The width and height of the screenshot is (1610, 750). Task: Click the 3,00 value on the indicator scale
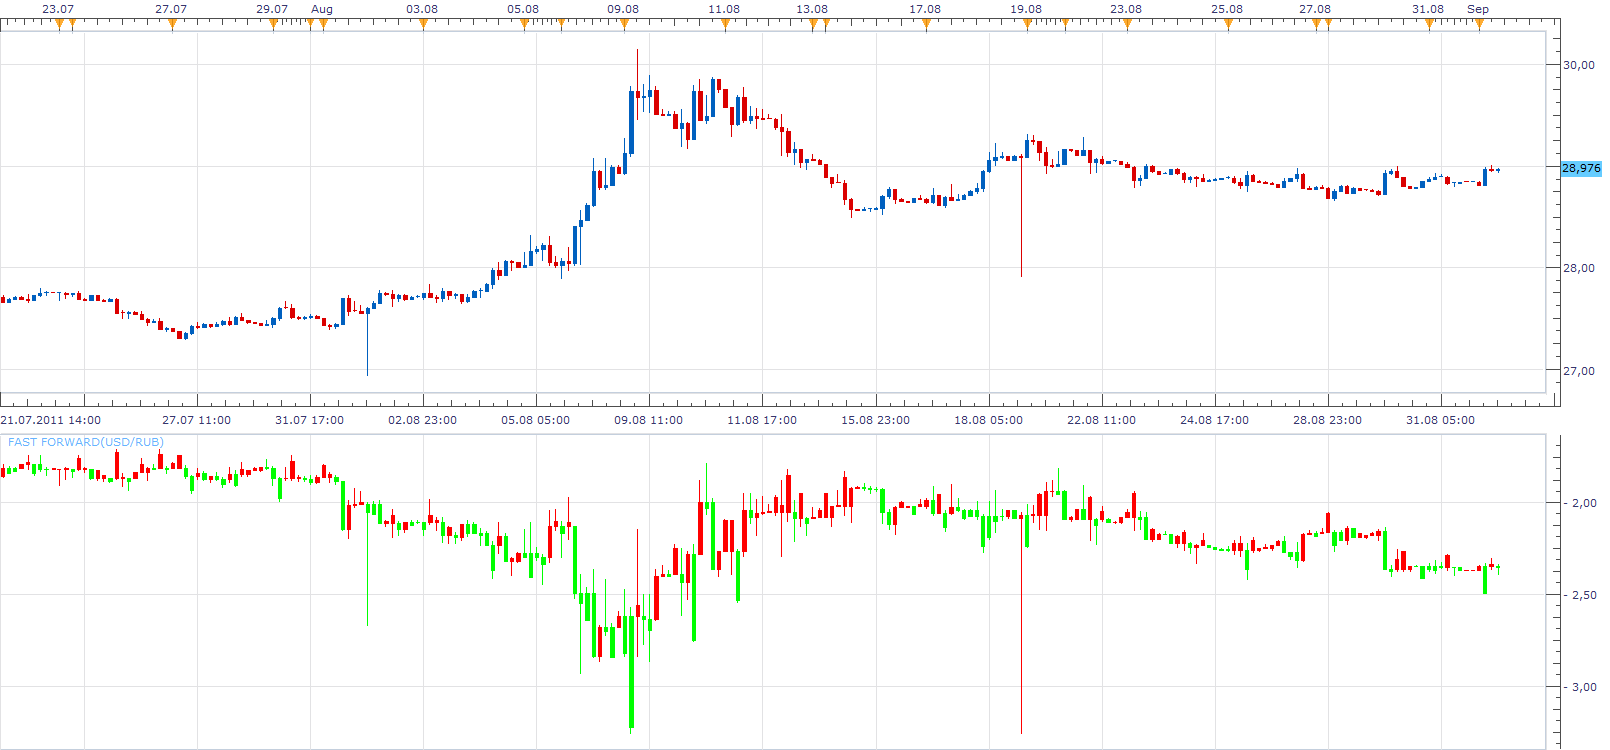pyautogui.click(x=1584, y=687)
